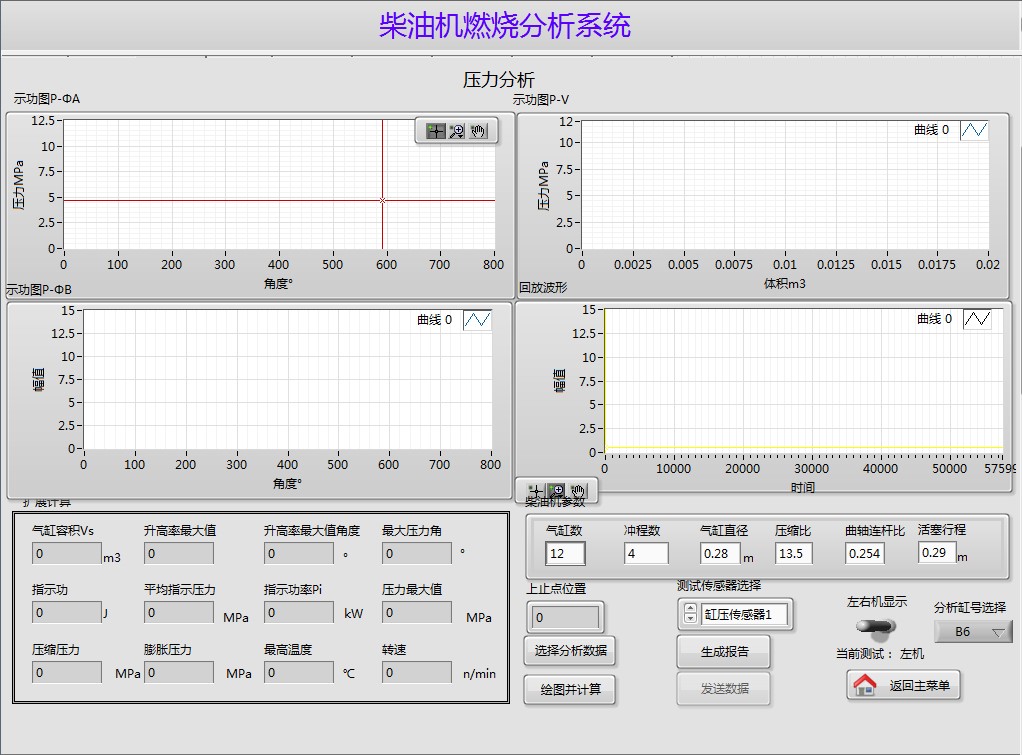Click the 气缸数 input field showing 12
The width and height of the screenshot is (1022, 755).
(x=565, y=554)
